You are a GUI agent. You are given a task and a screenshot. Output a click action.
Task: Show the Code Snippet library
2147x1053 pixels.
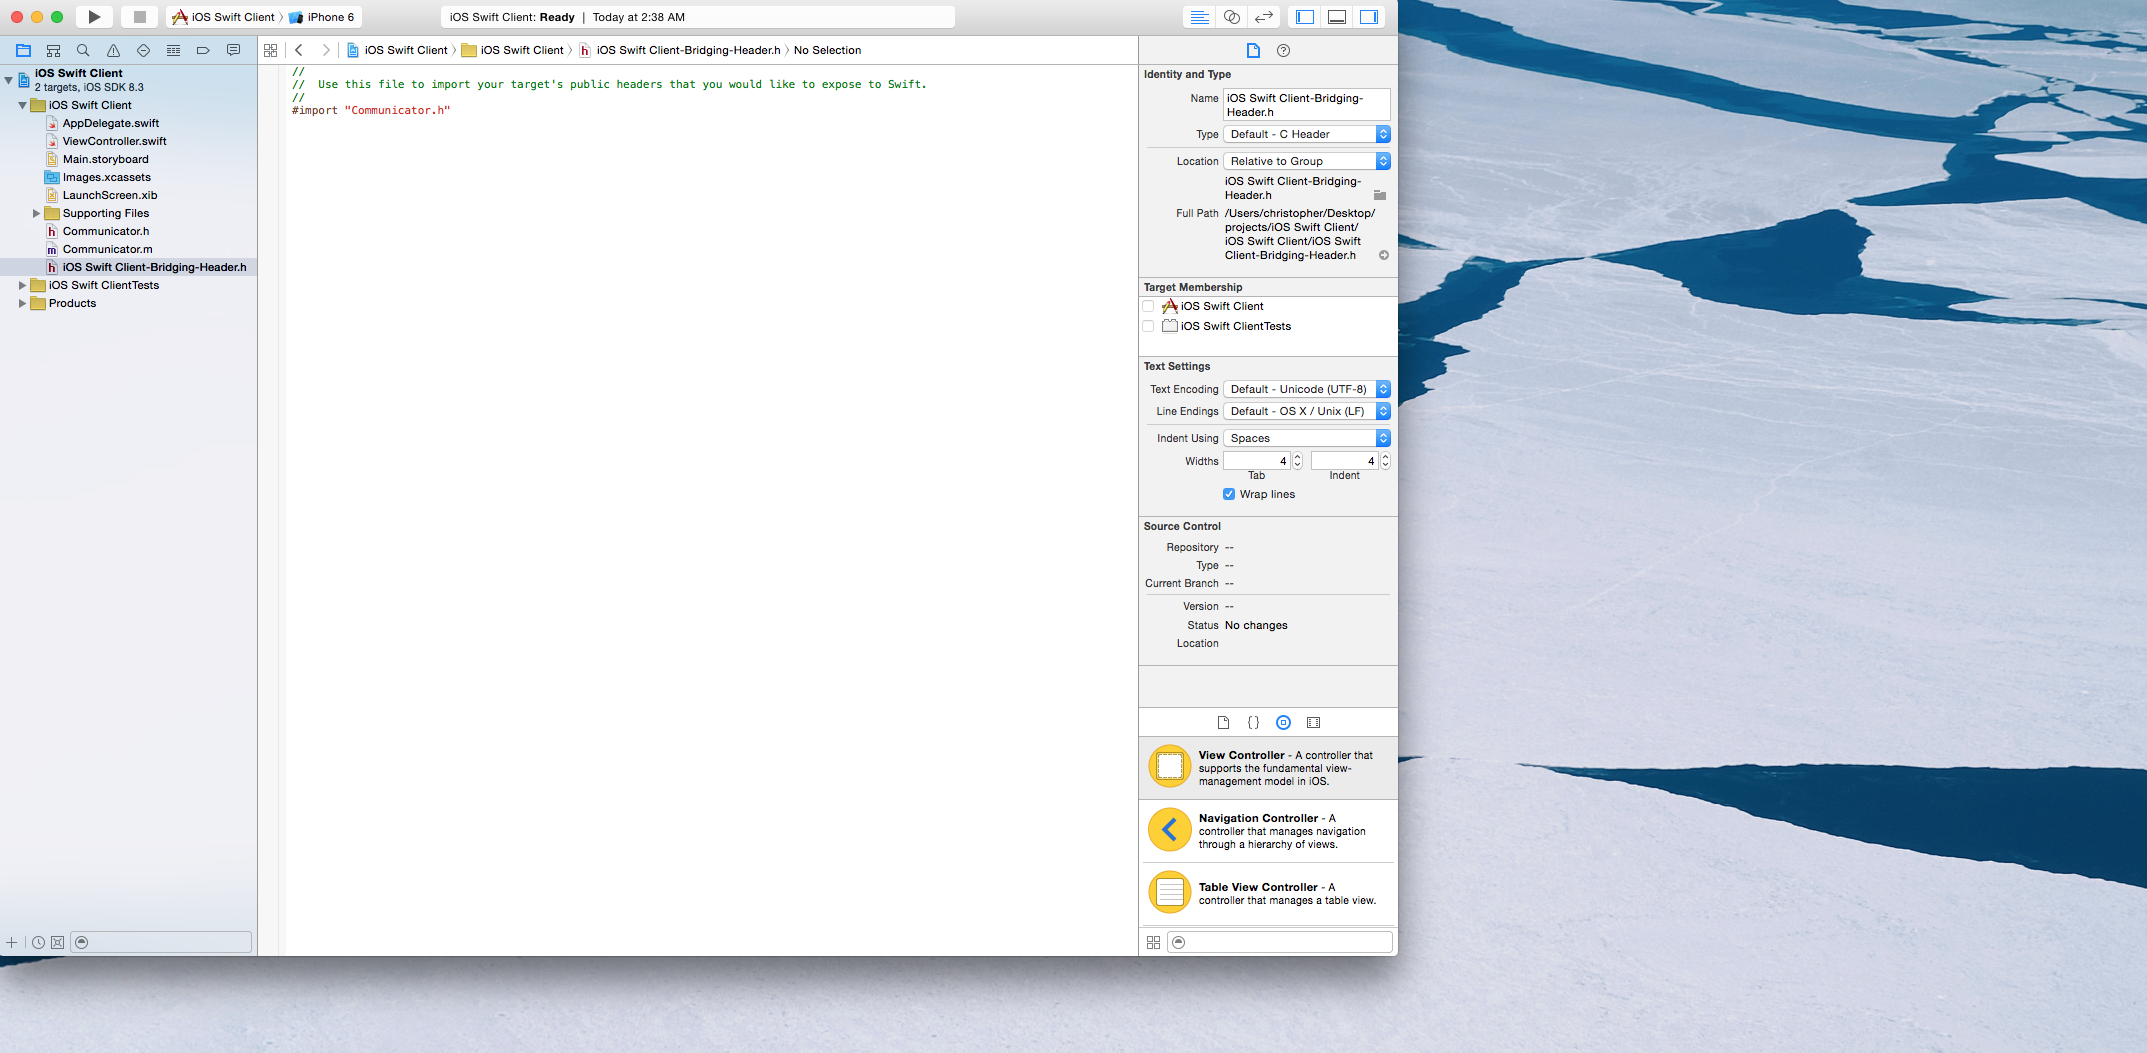[x=1253, y=722]
